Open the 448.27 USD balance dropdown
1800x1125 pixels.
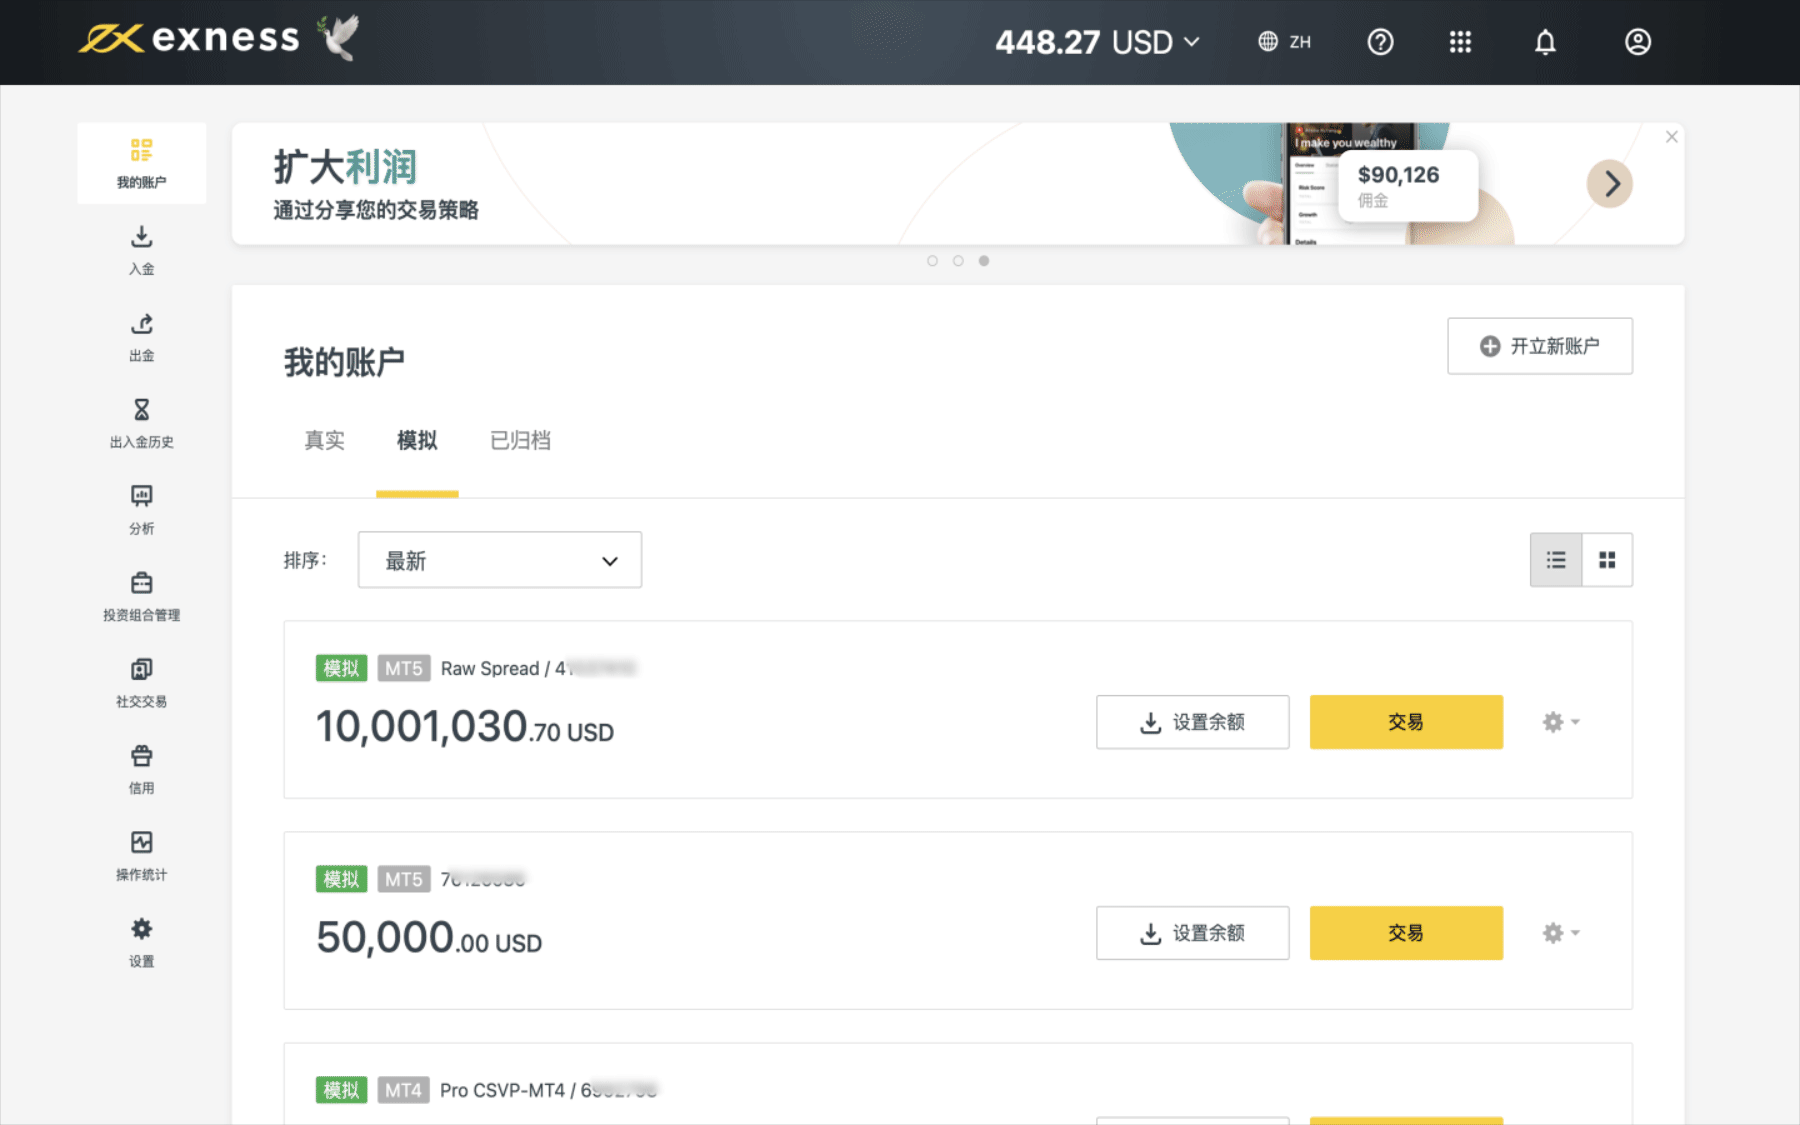[1097, 42]
